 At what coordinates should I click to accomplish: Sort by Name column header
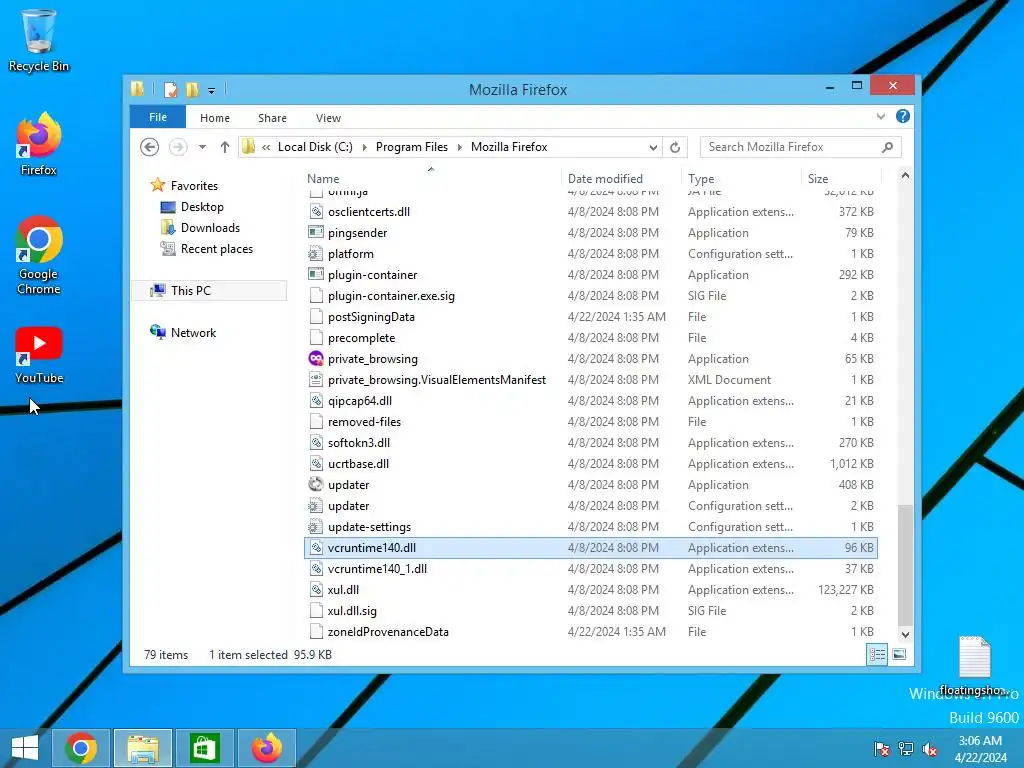coord(432,178)
